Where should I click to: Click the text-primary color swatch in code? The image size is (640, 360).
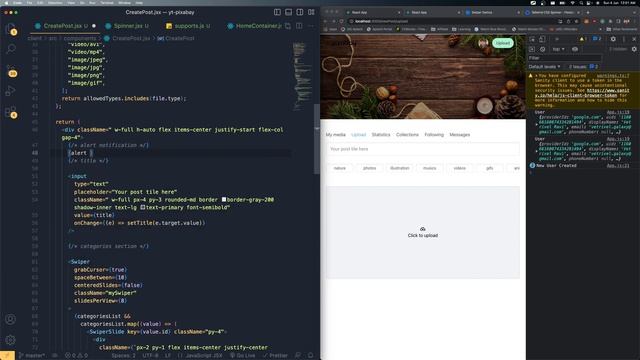tap(142, 207)
